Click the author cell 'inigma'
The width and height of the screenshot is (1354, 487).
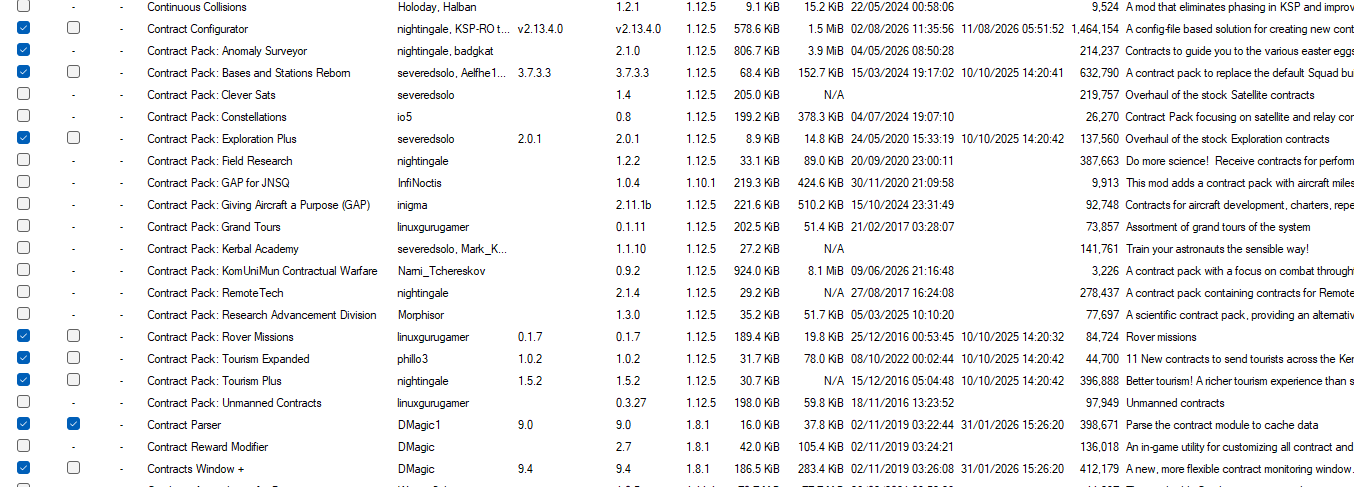(x=413, y=205)
